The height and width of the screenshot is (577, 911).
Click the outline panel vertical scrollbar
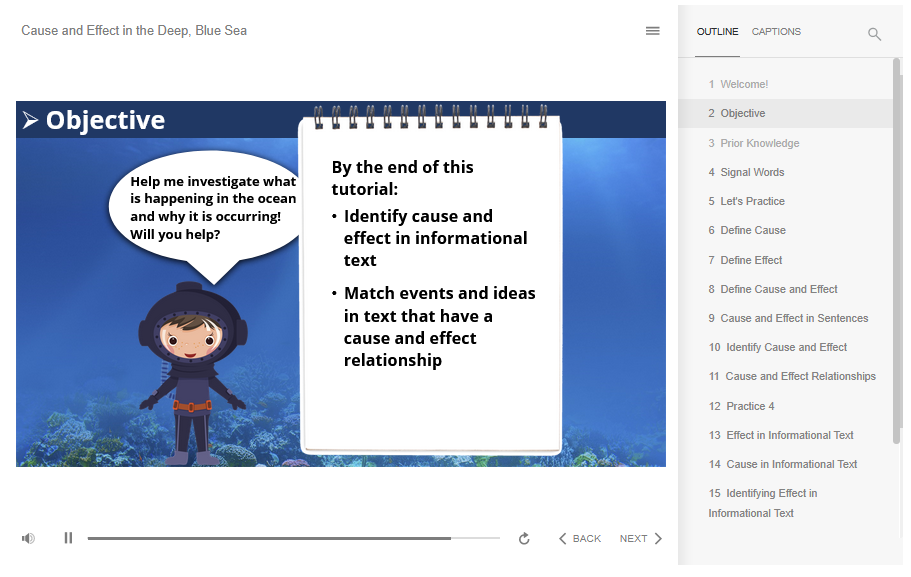coord(896,251)
